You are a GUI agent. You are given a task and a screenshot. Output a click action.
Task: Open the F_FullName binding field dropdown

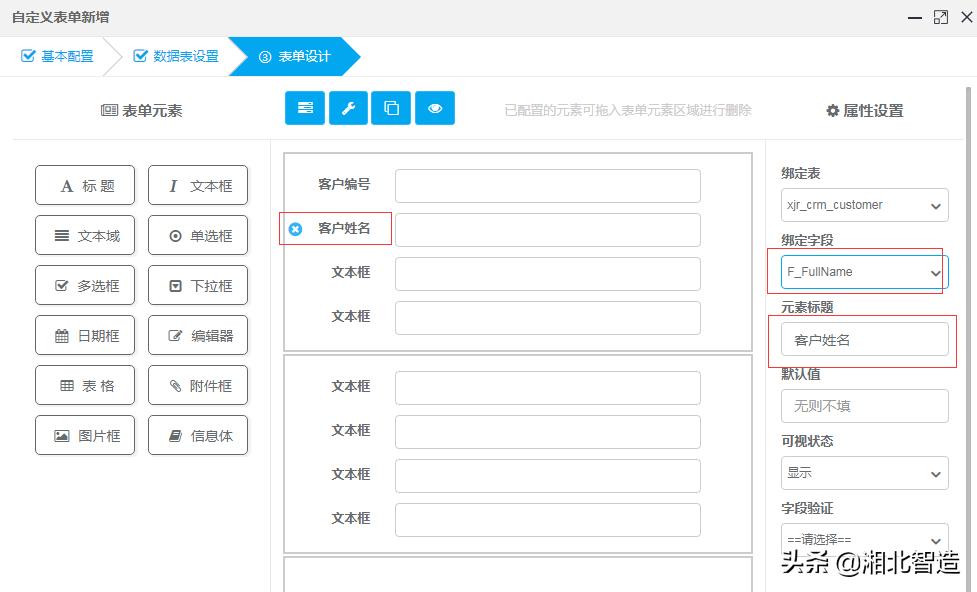[864, 271]
